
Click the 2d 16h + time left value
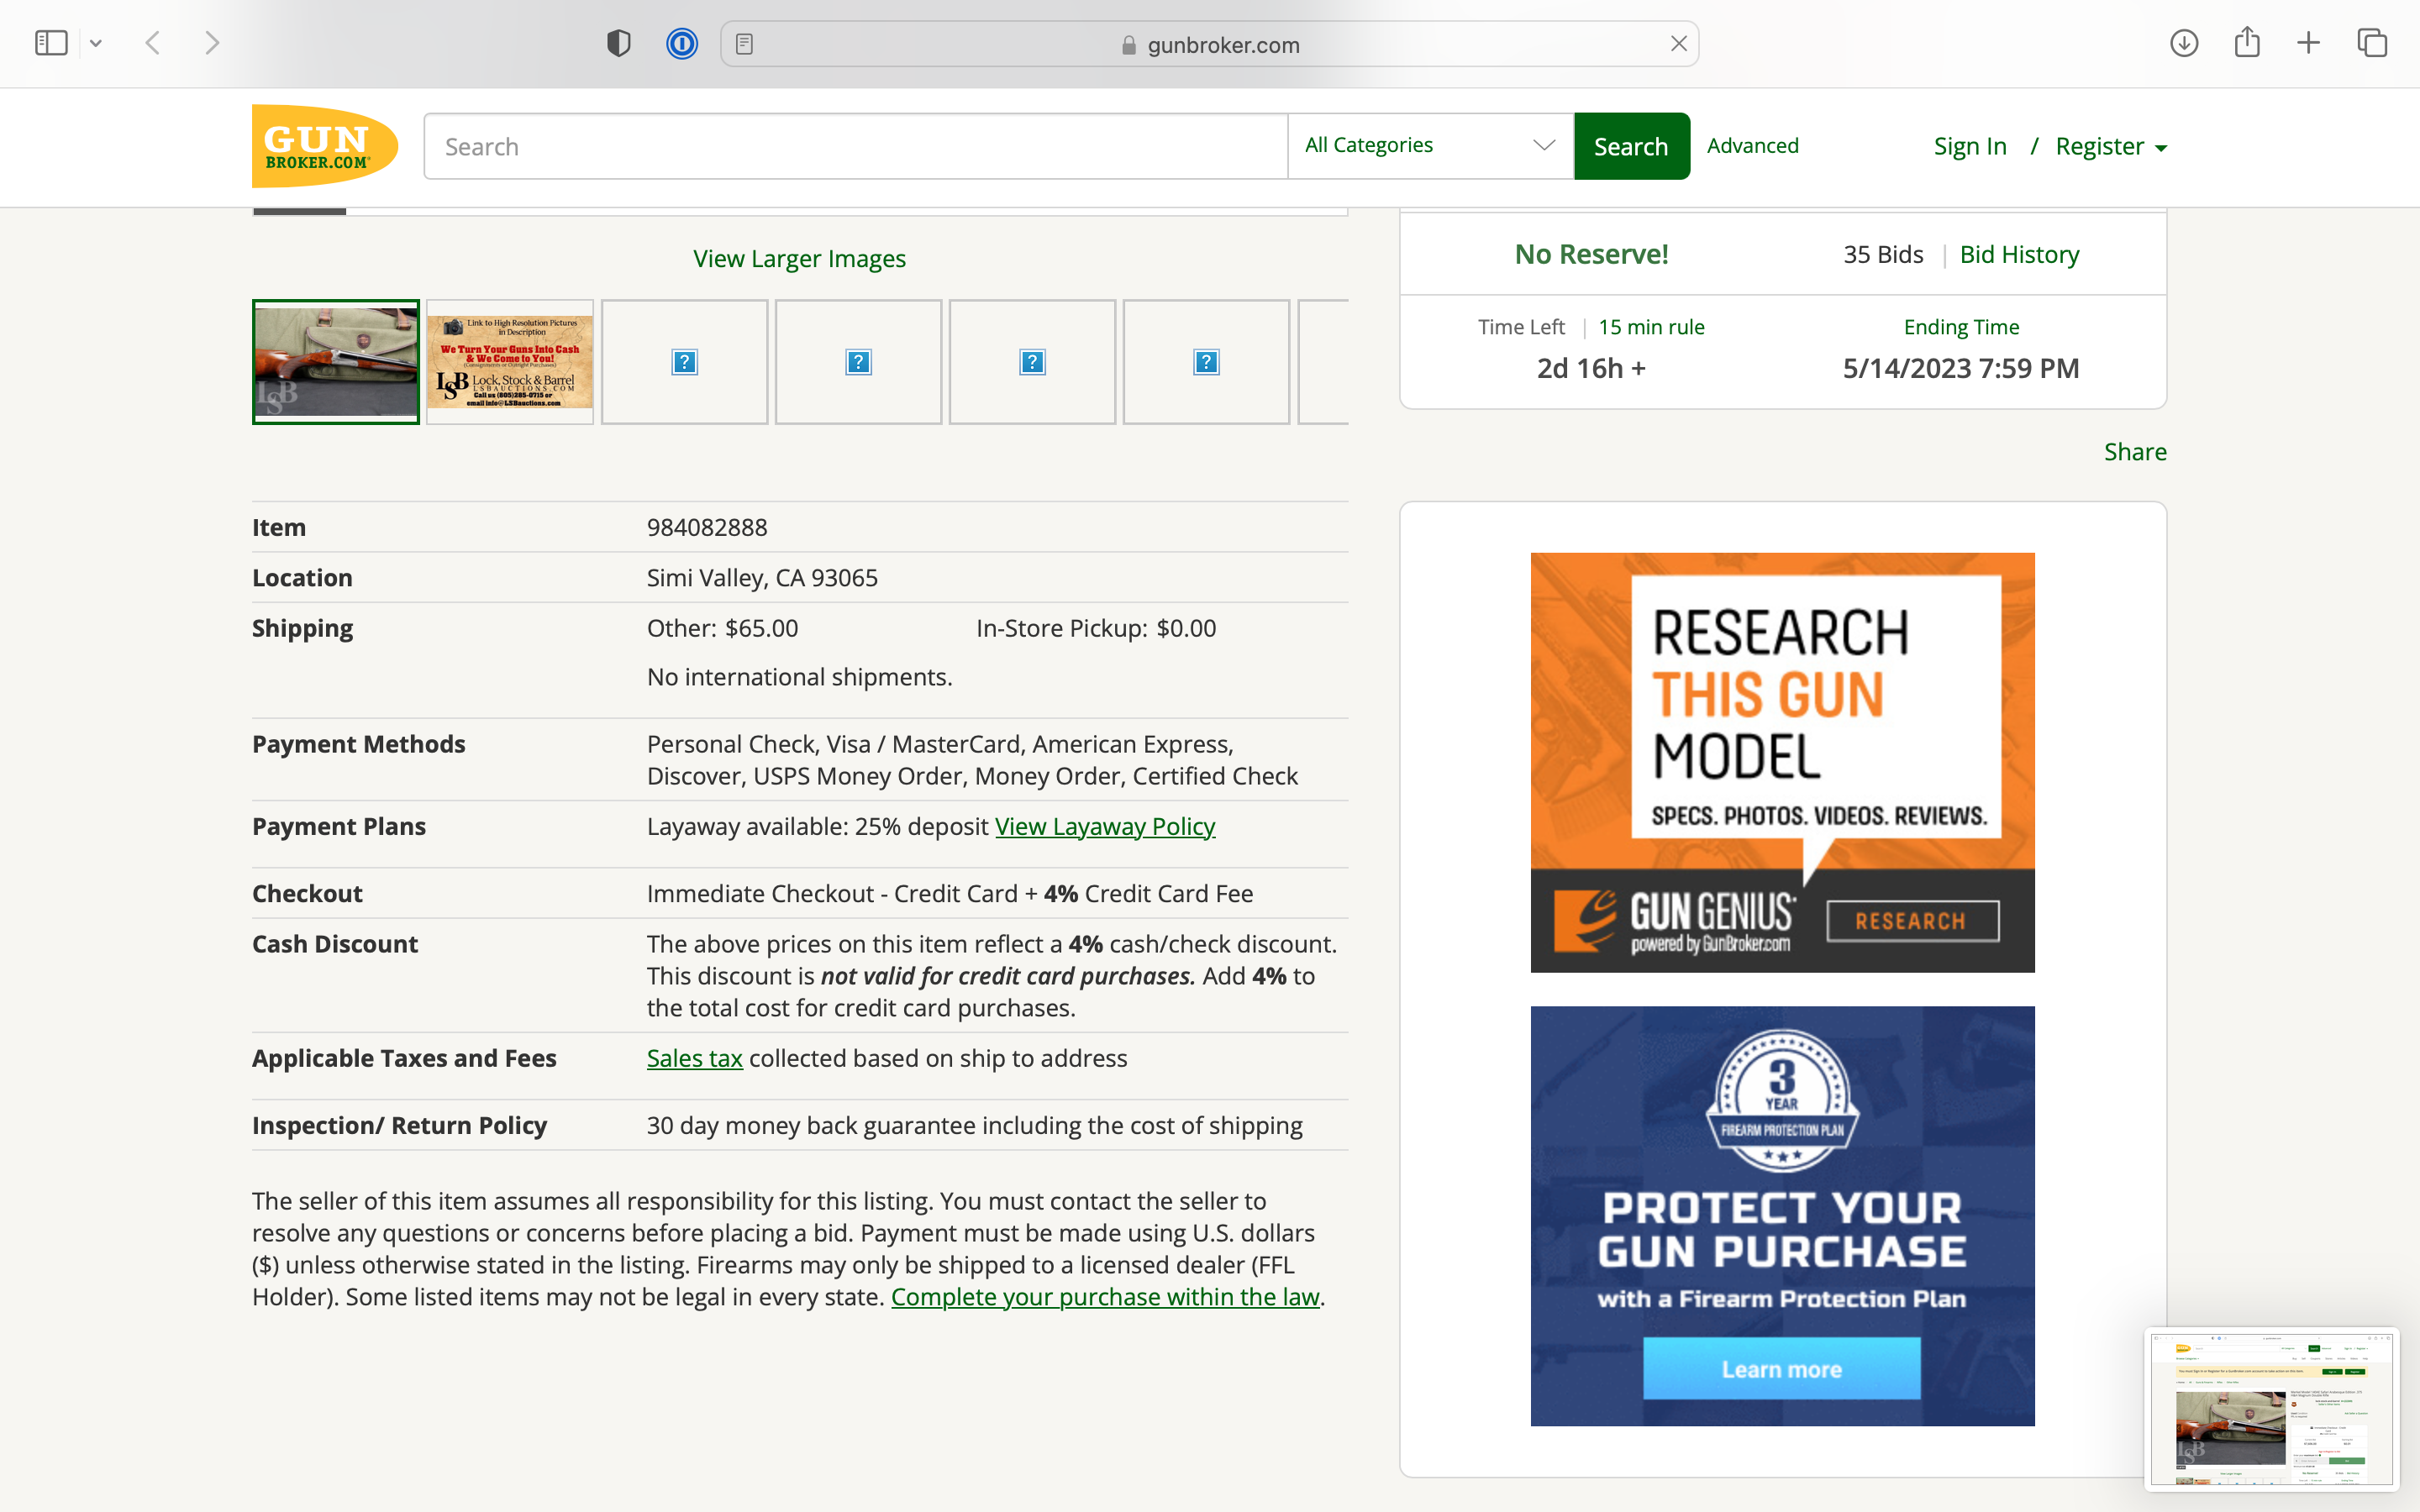(x=1591, y=368)
